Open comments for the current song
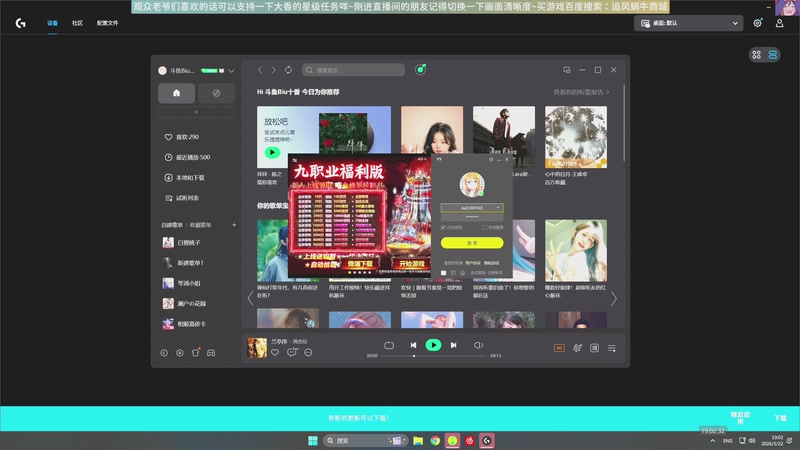The height and width of the screenshot is (450, 800). [292, 352]
